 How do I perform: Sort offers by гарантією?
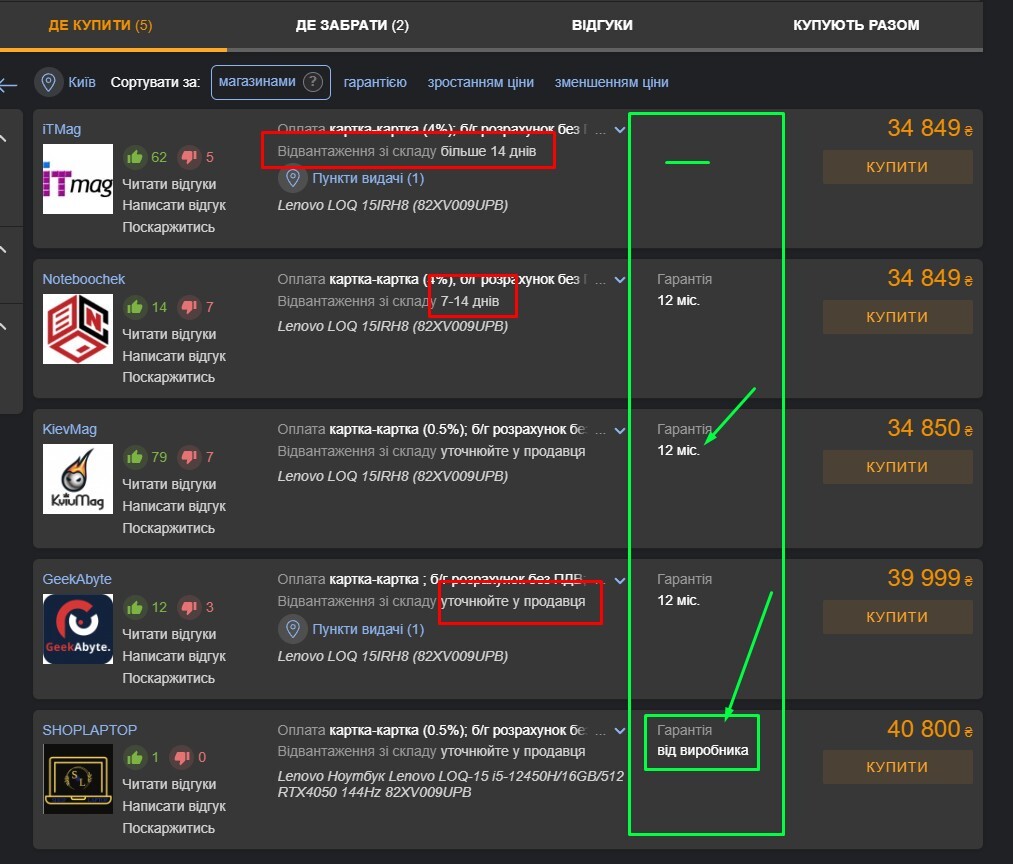[375, 83]
